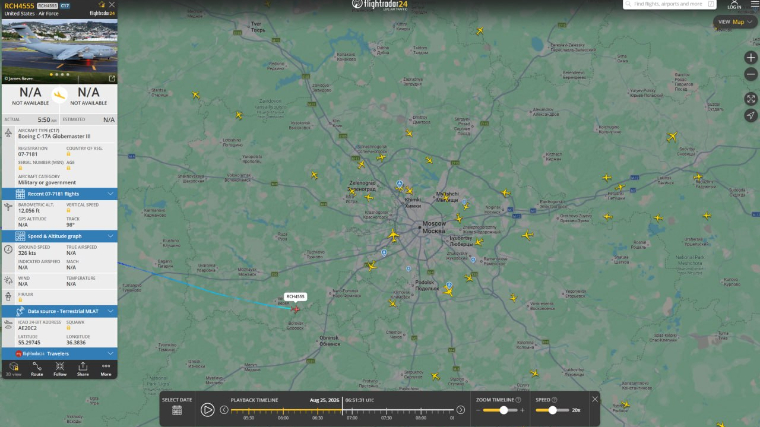
Task: Decrease timeline zoom with minus sign
Action: pos(478,411)
